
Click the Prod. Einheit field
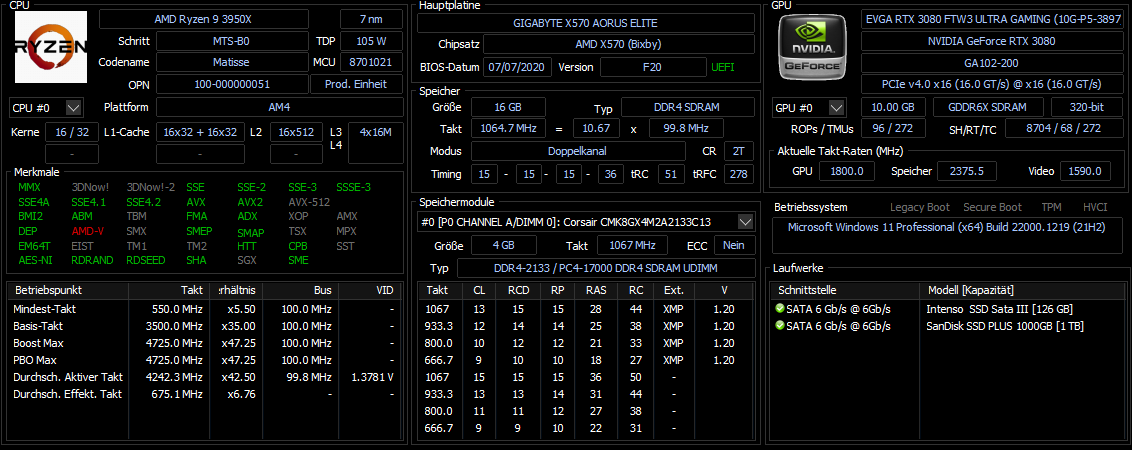pyautogui.click(x=357, y=85)
